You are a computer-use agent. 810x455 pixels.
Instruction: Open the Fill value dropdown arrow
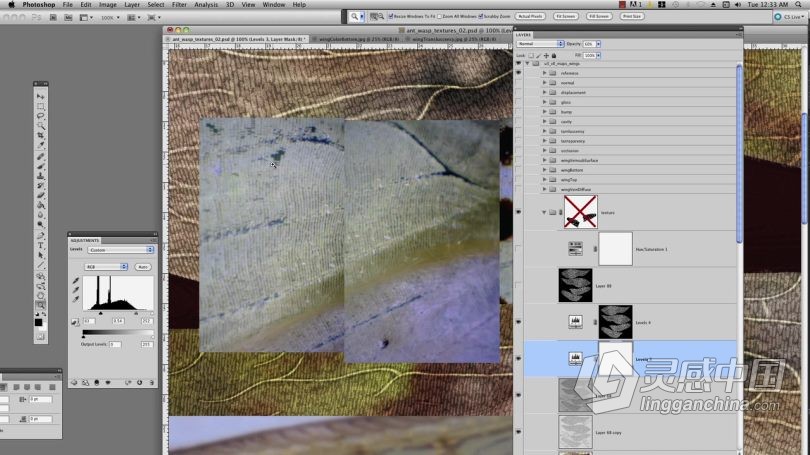point(598,55)
